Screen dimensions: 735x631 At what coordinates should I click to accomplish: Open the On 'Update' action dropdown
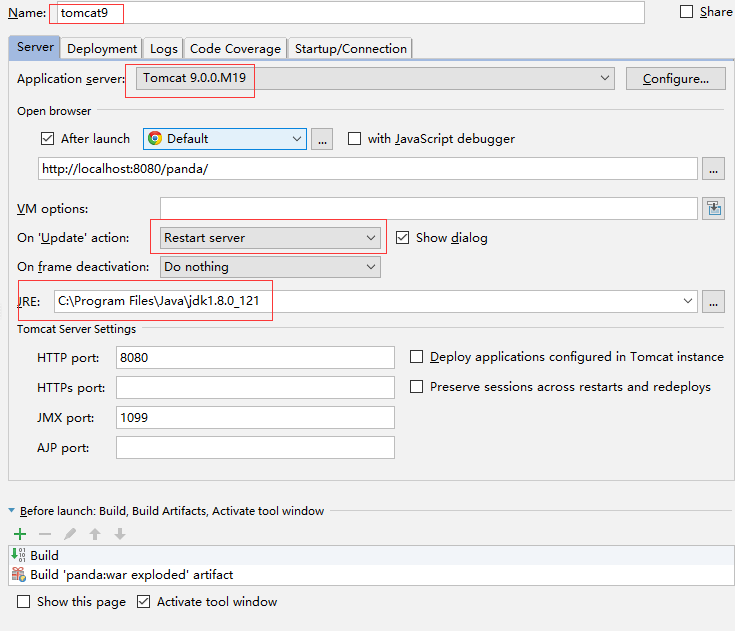[270, 238]
